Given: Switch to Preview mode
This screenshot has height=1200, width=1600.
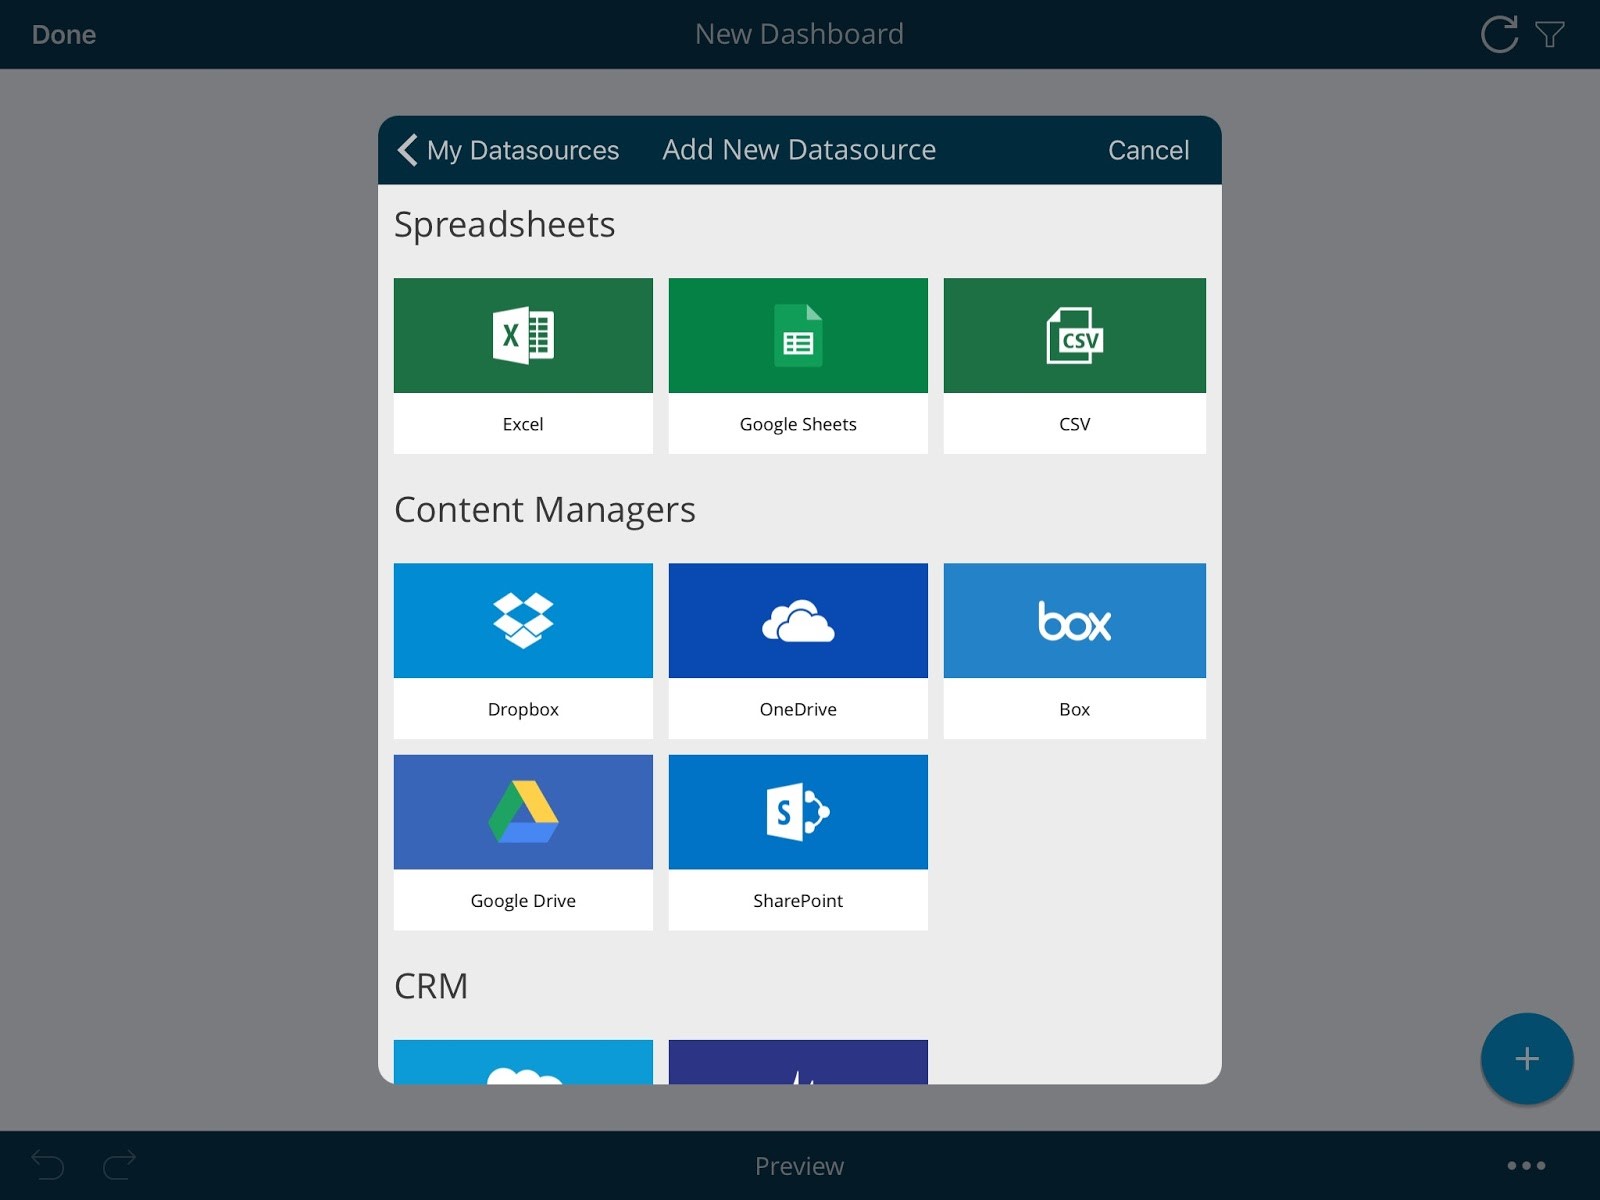Looking at the screenshot, I should pyautogui.click(x=799, y=1166).
